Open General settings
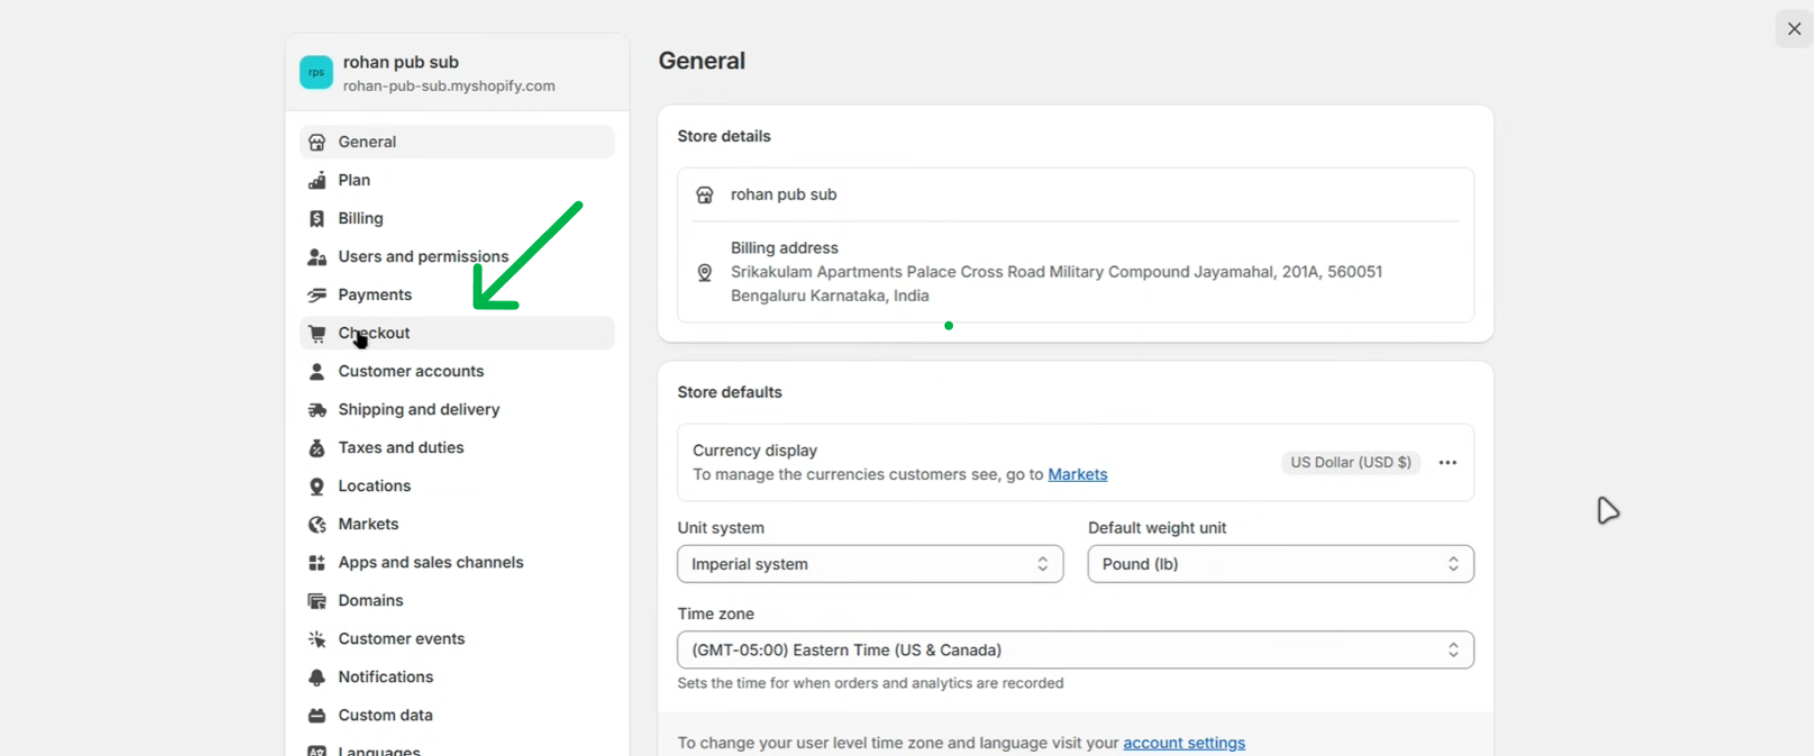The image size is (1814, 756). (x=457, y=142)
